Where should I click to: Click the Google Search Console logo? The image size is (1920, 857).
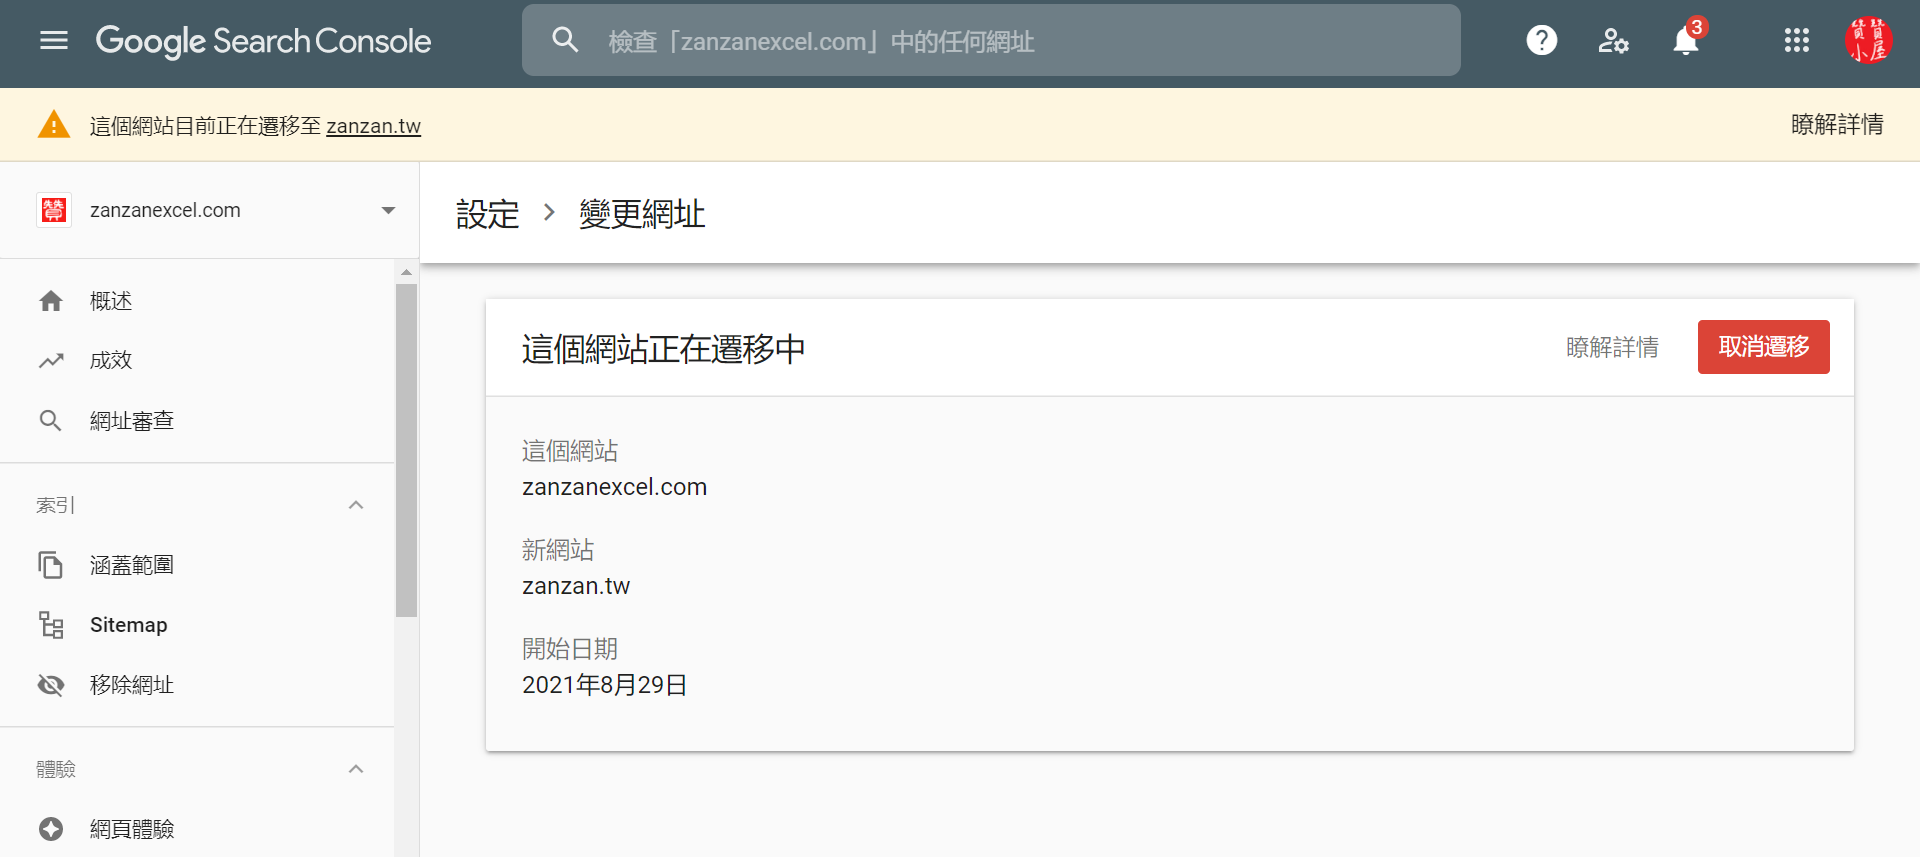click(x=263, y=41)
